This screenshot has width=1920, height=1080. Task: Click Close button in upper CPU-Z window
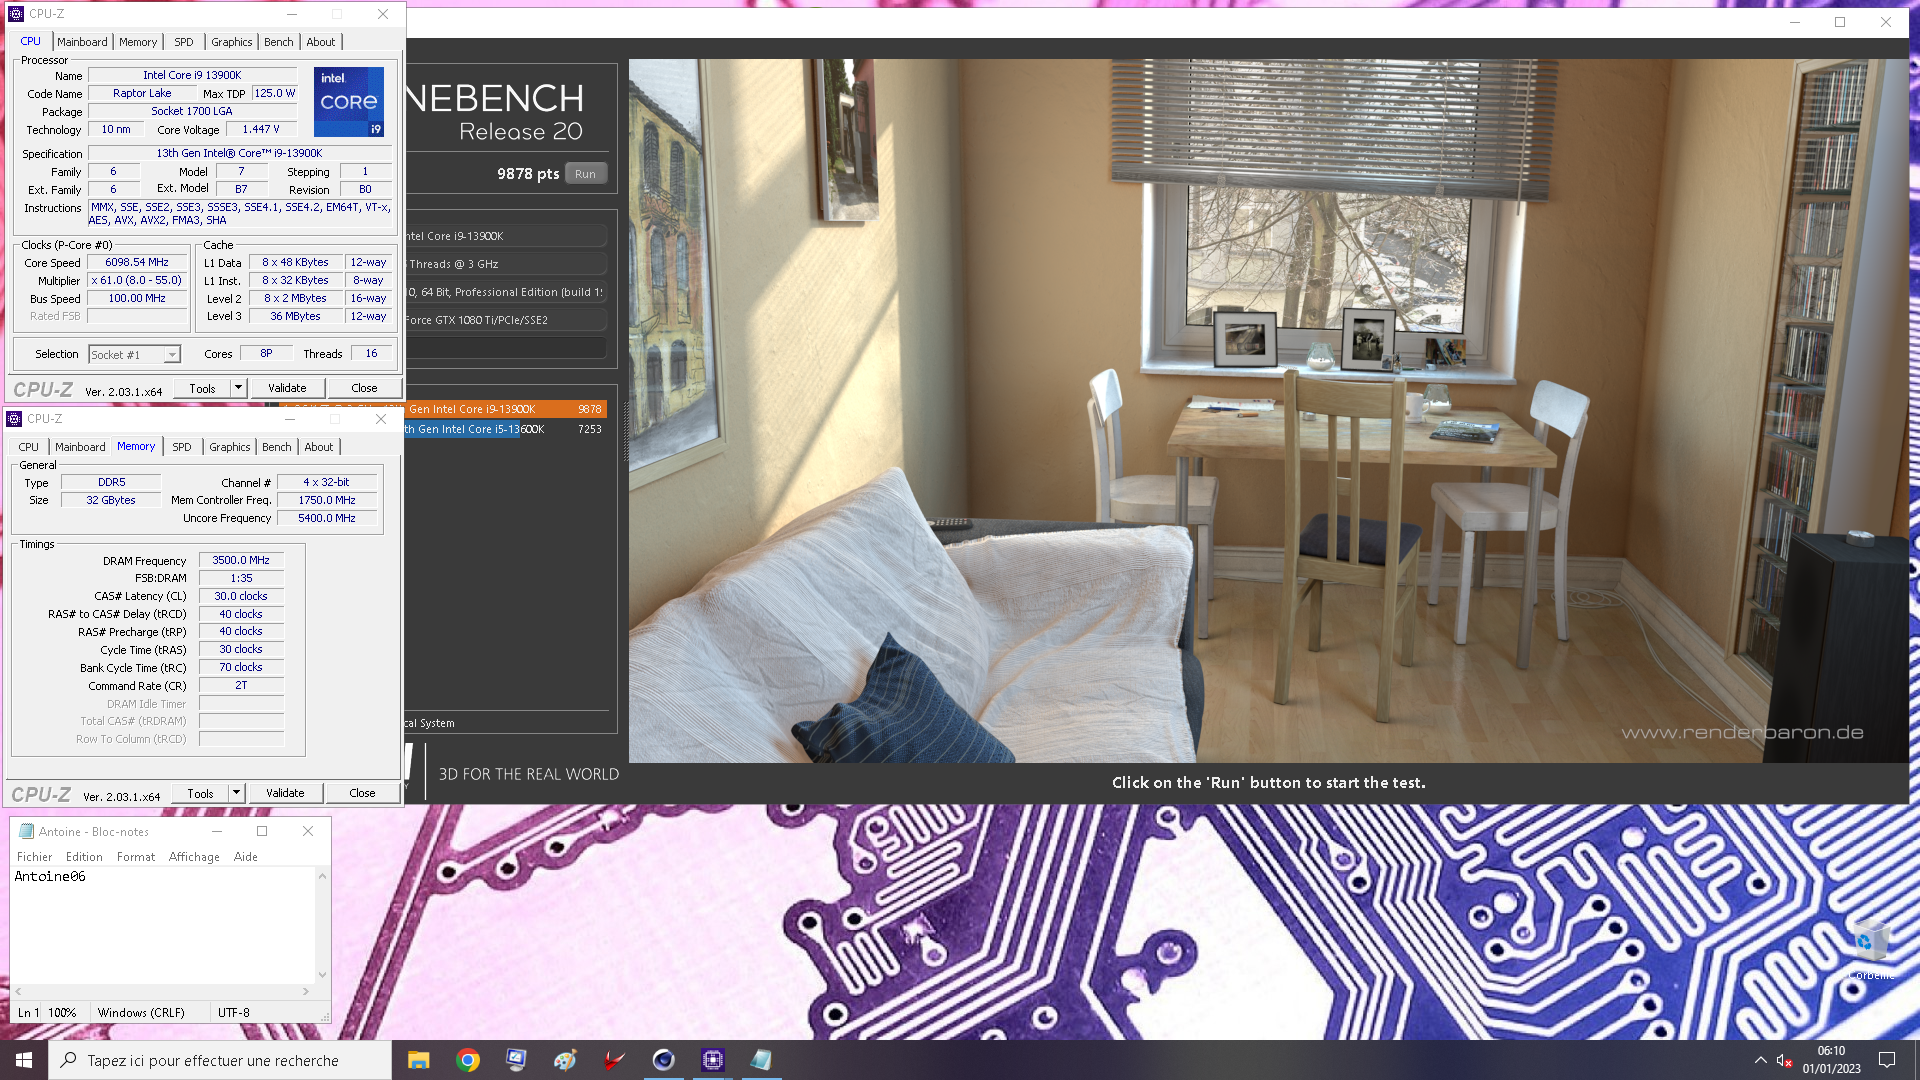coord(364,388)
